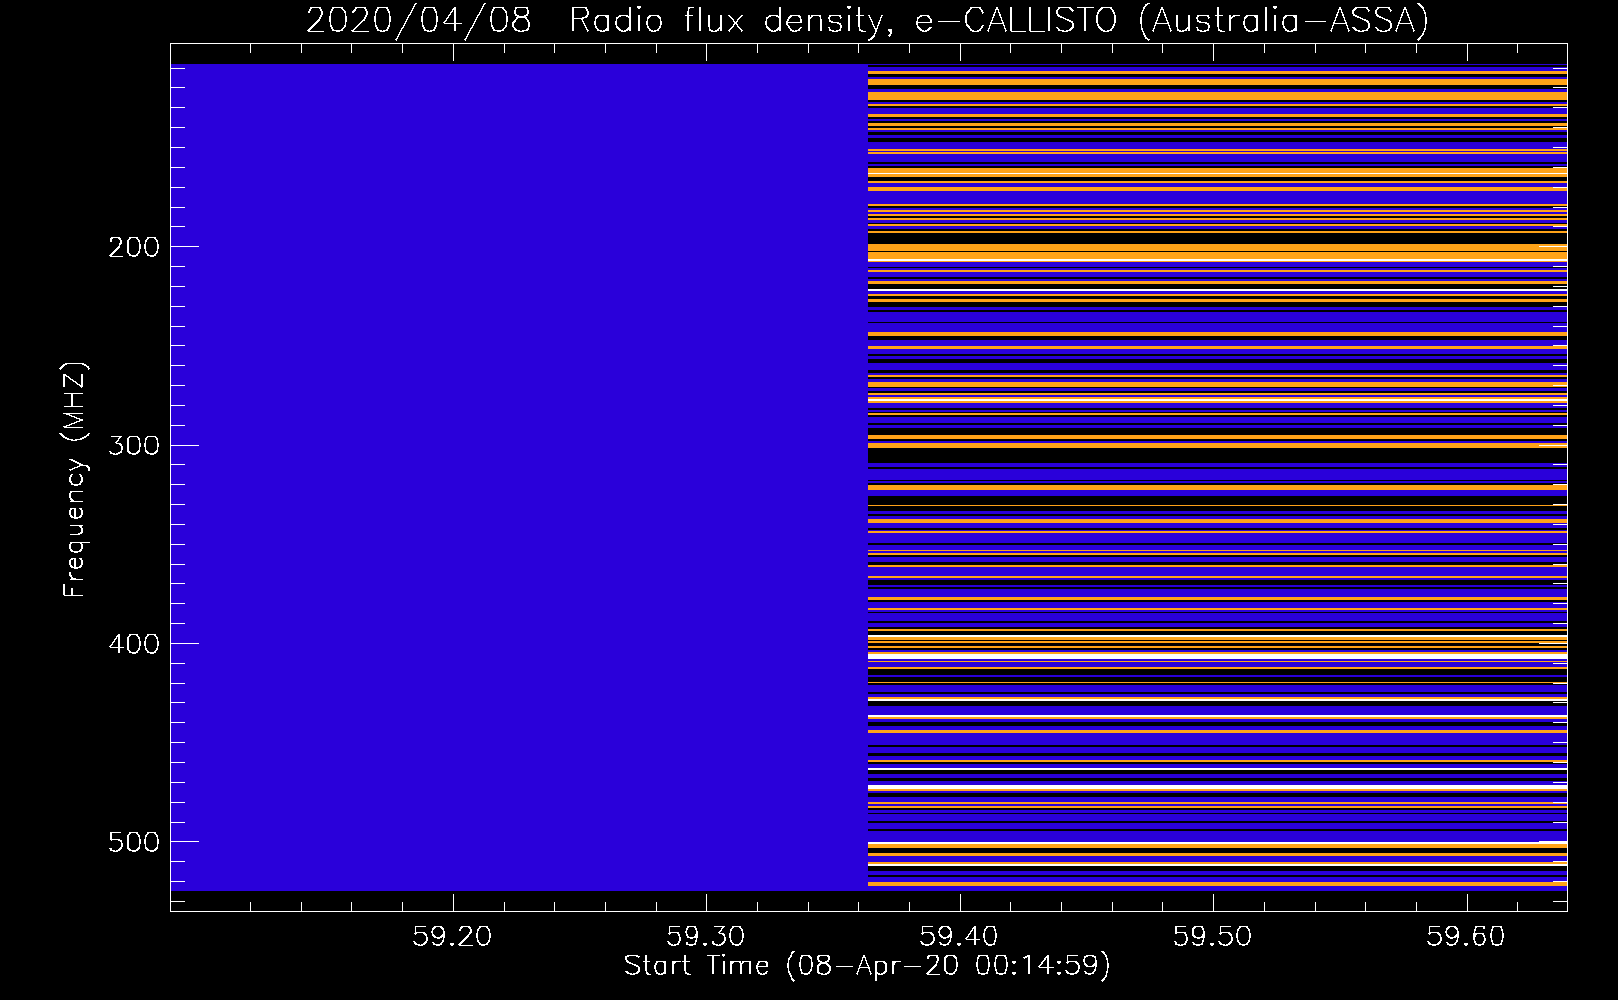Click the 59.30 time tick label
The image size is (1618, 1000).
[x=706, y=936]
